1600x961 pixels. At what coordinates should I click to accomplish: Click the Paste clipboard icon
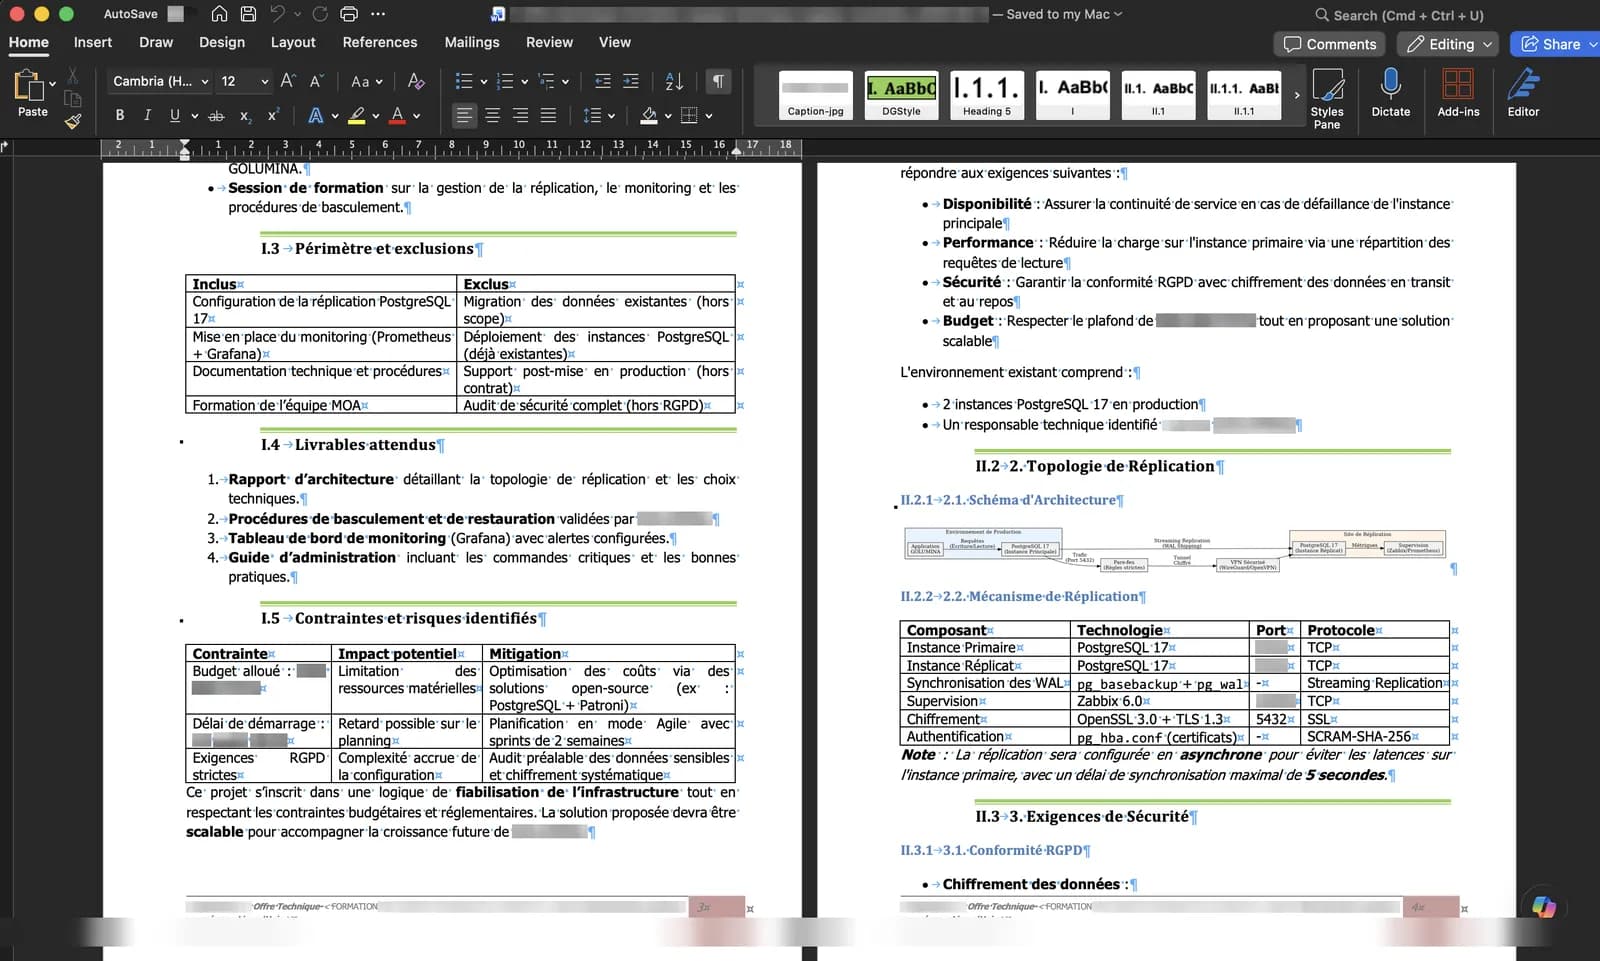tap(28, 86)
